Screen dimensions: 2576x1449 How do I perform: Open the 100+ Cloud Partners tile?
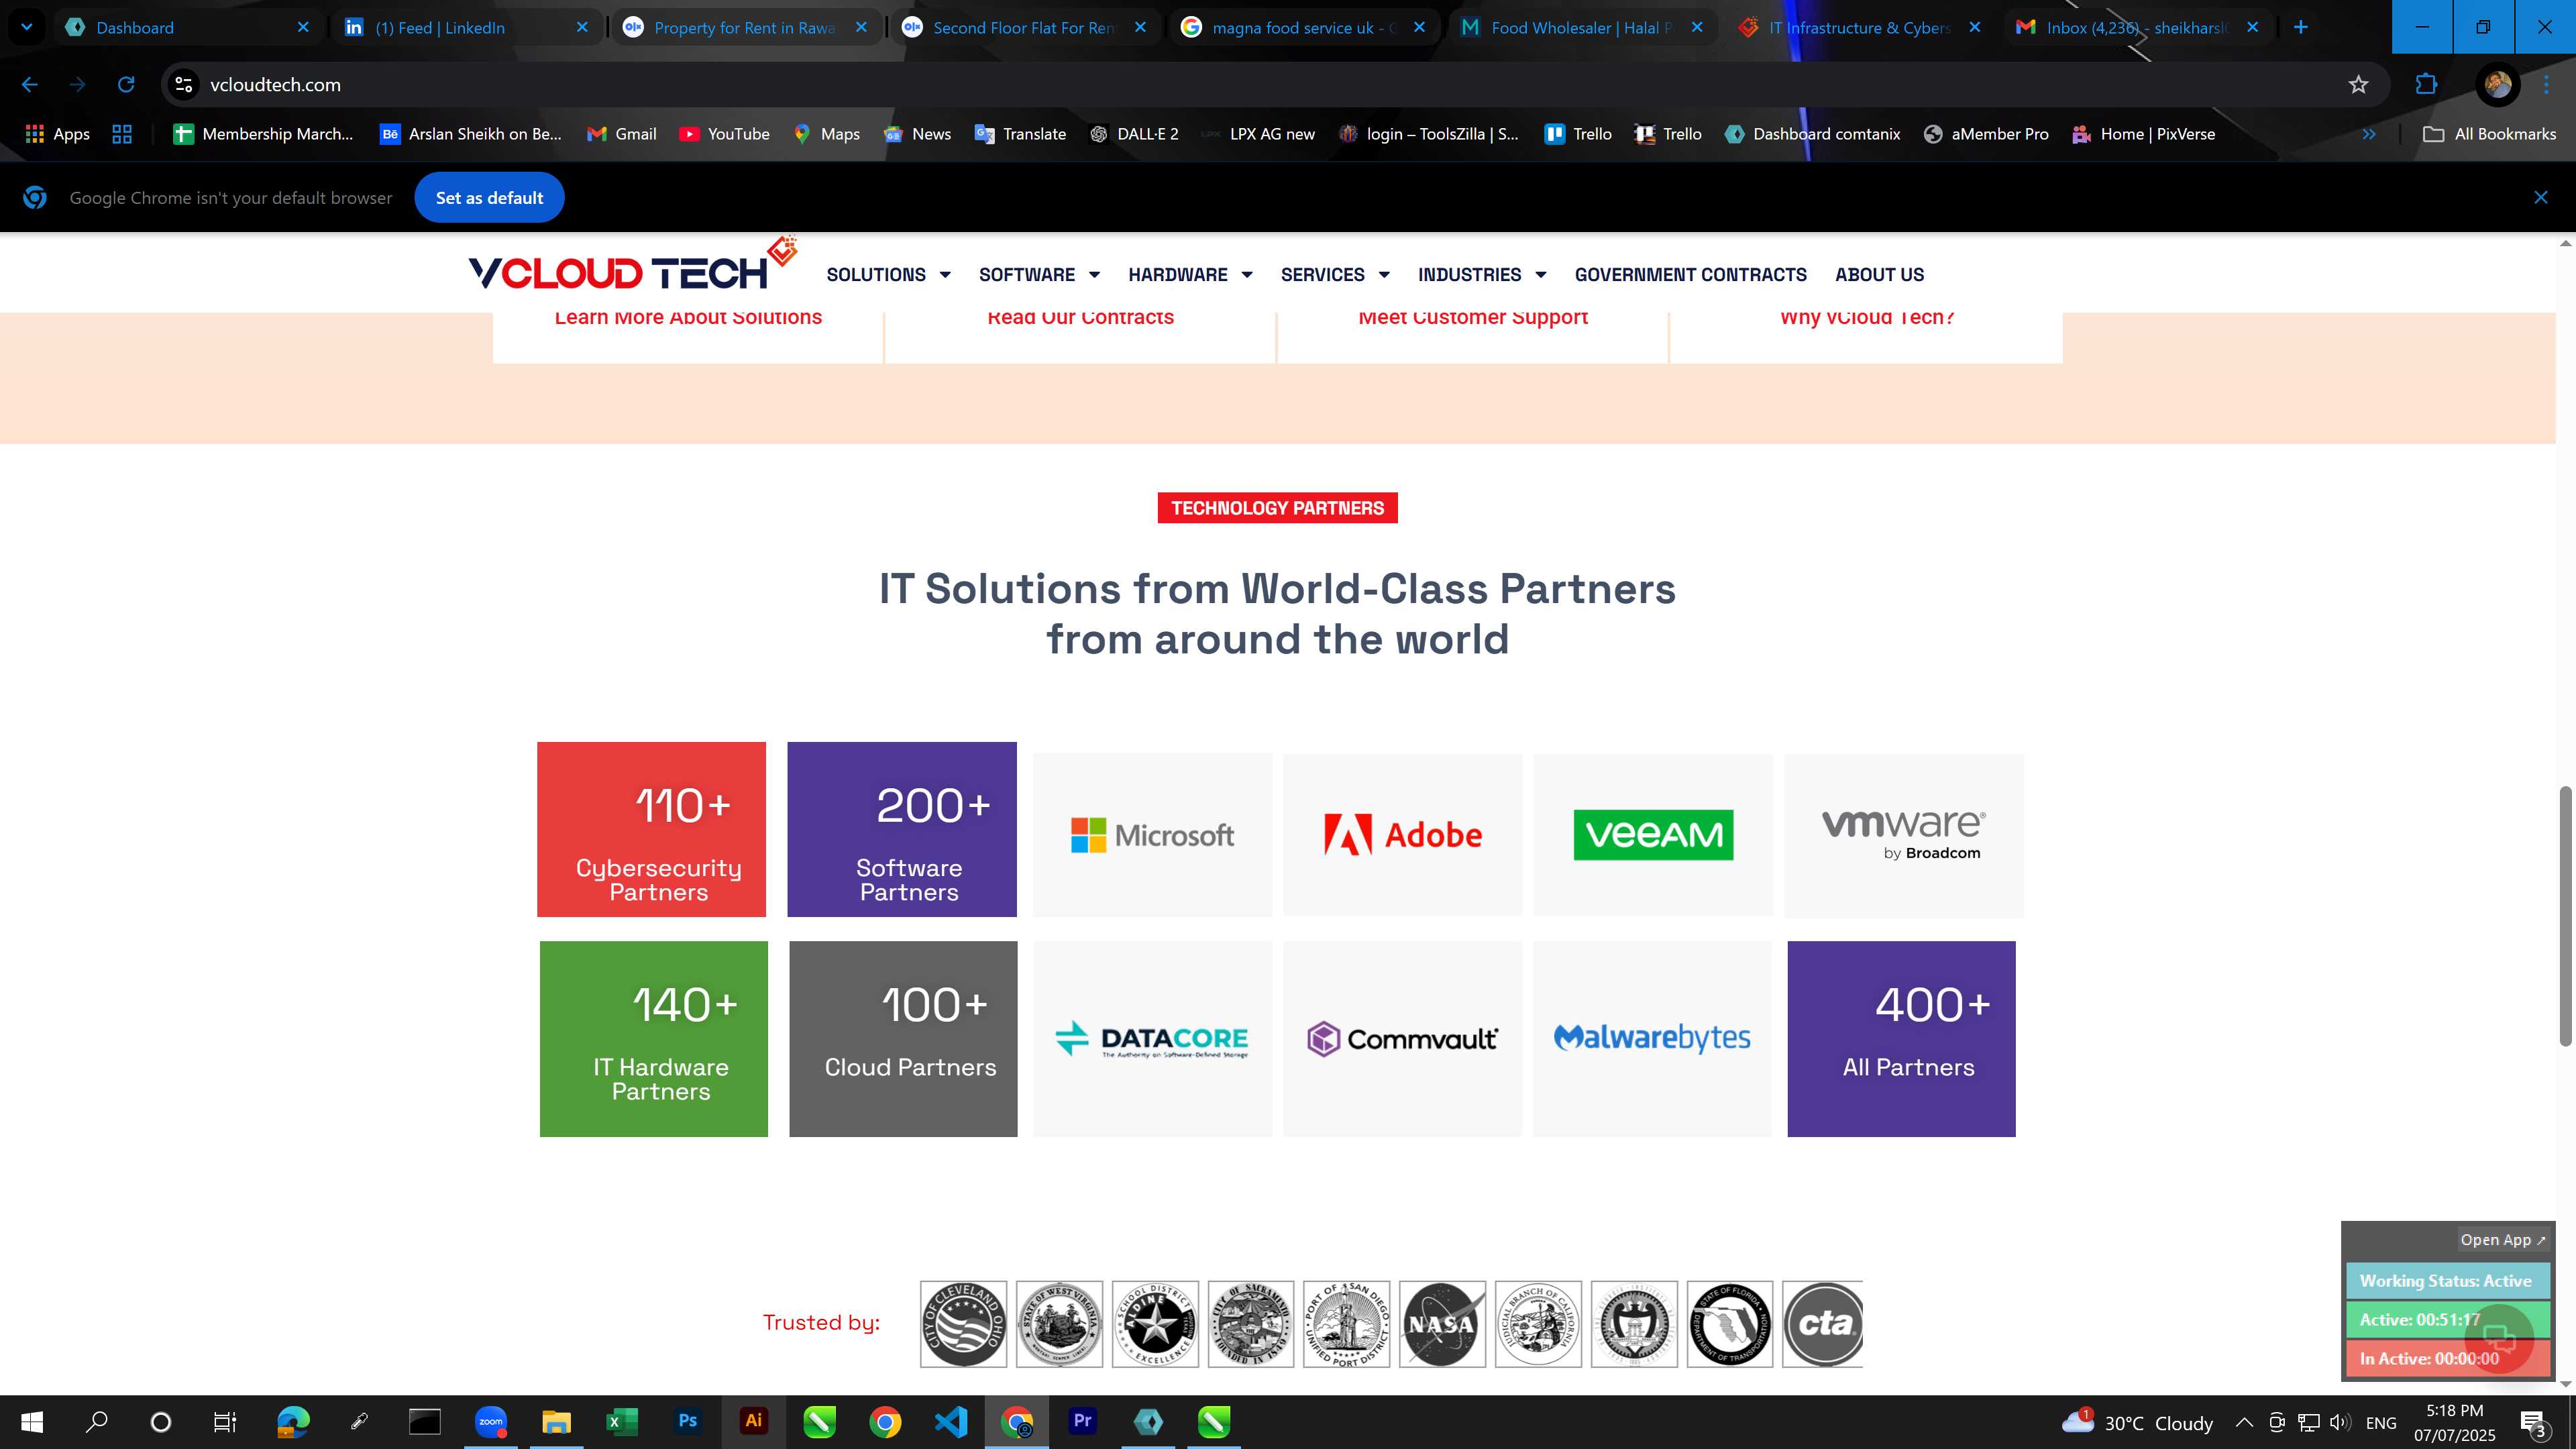(x=903, y=1039)
